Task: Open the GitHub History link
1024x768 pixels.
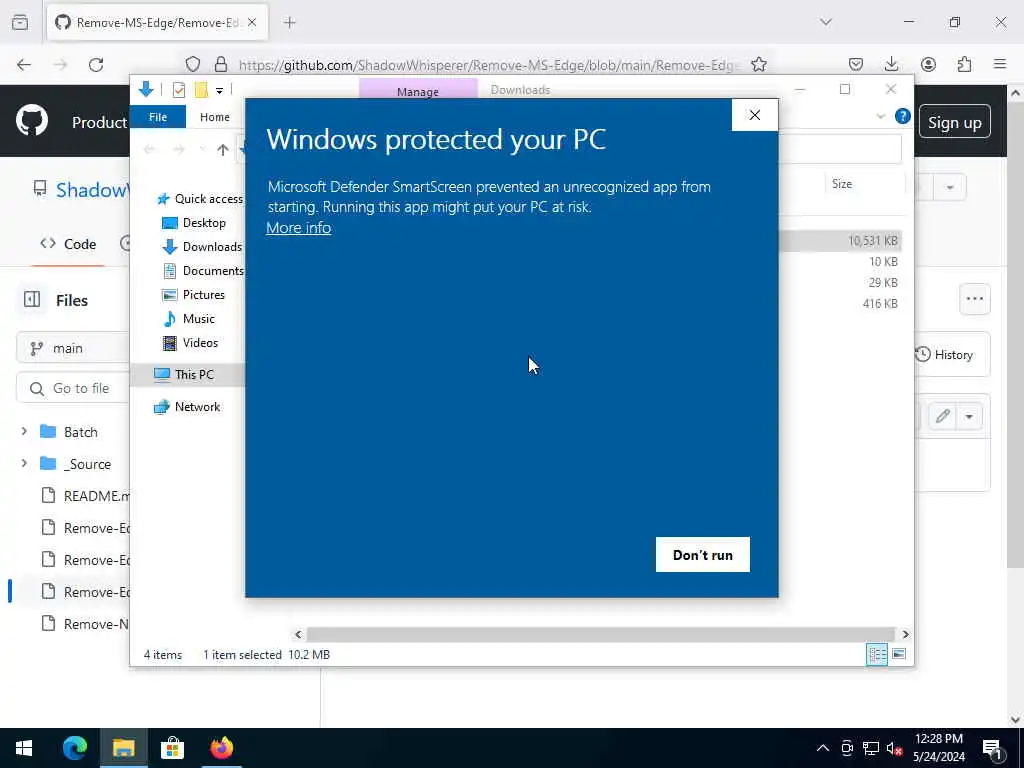Action: pyautogui.click(x=944, y=355)
